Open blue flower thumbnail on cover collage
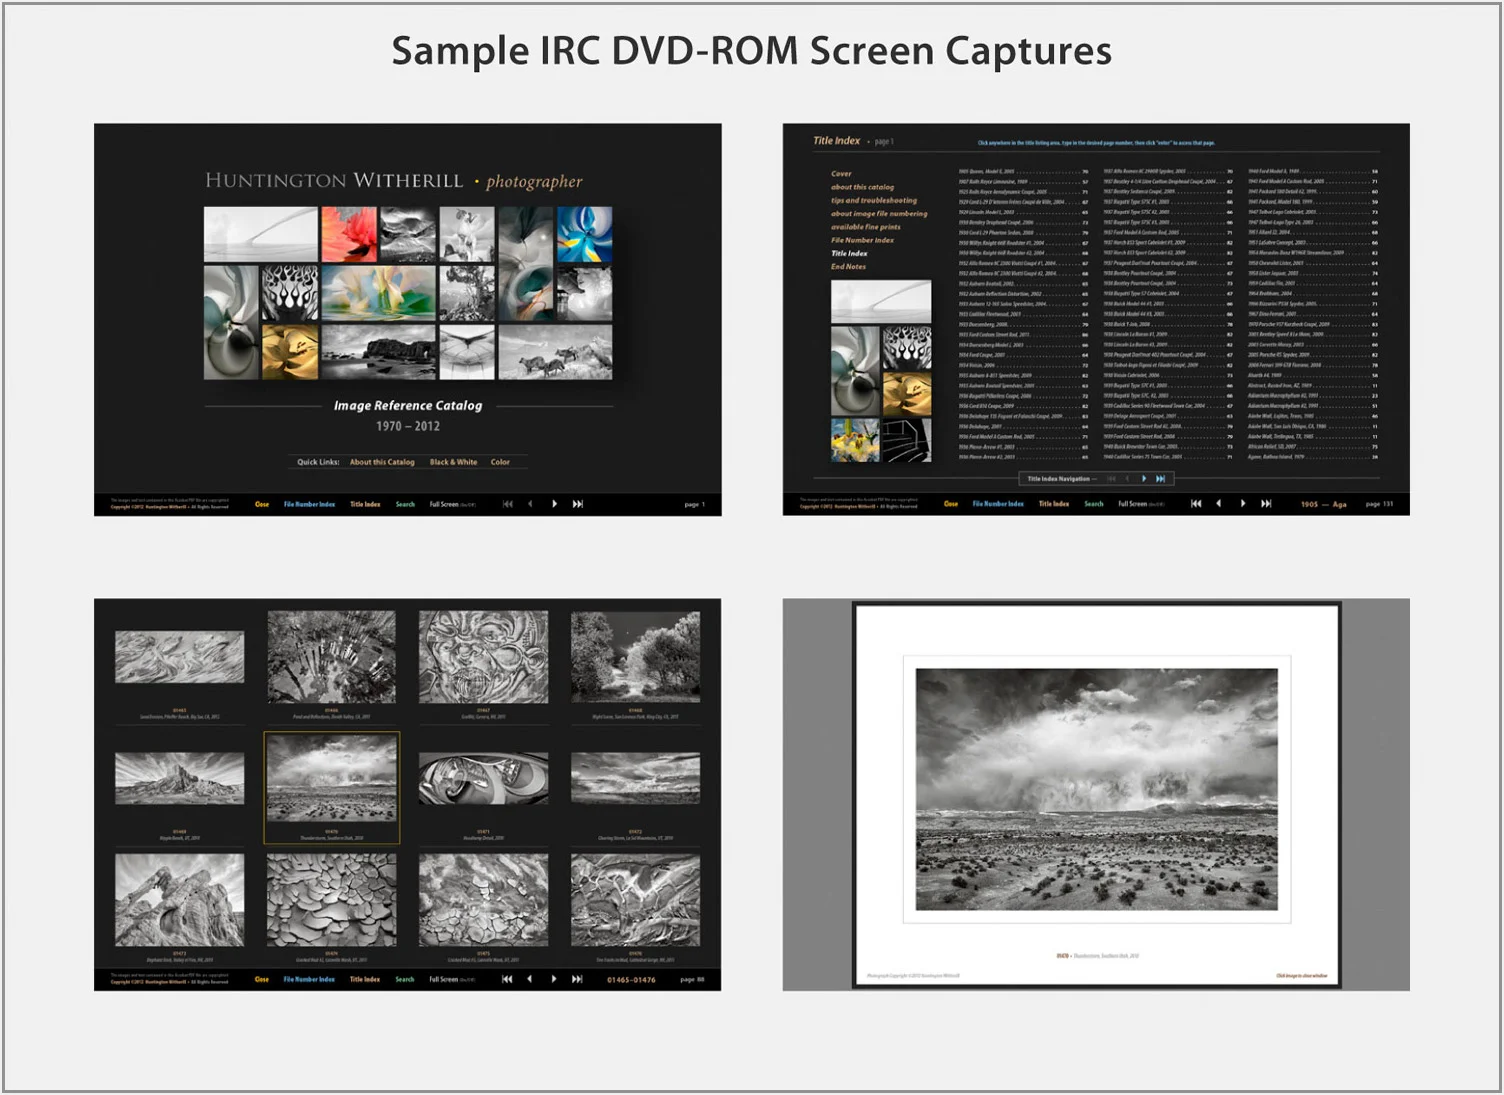Viewport: 1504px width, 1095px height. point(584,234)
